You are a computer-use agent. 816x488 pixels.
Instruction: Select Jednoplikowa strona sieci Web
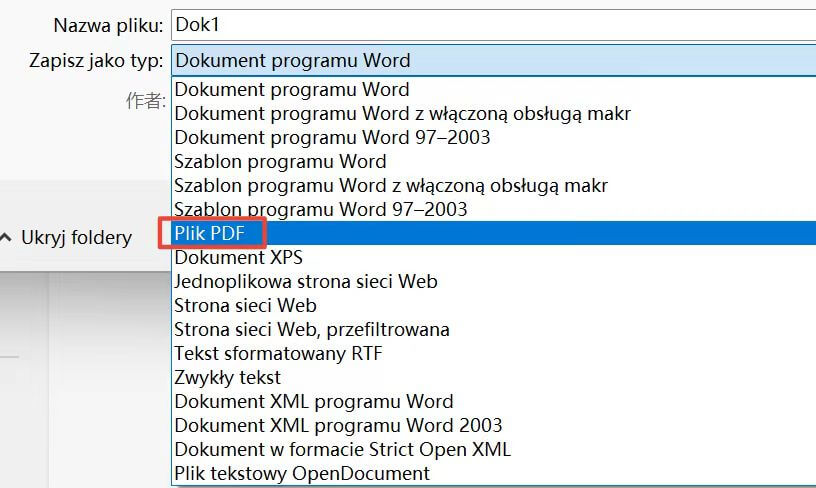(493, 281)
